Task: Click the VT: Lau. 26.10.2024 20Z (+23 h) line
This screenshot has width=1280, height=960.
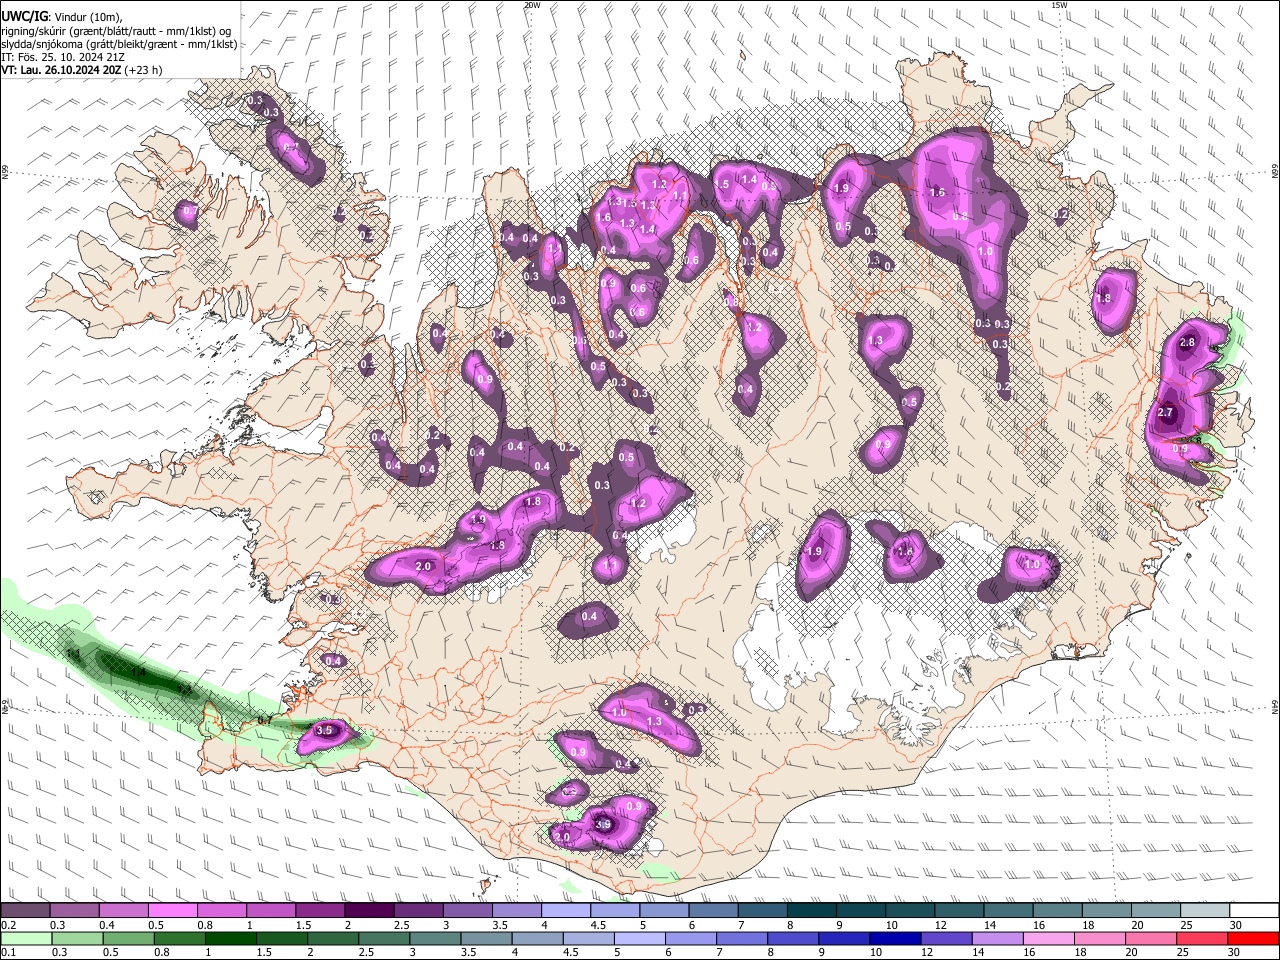Action: click(82, 70)
